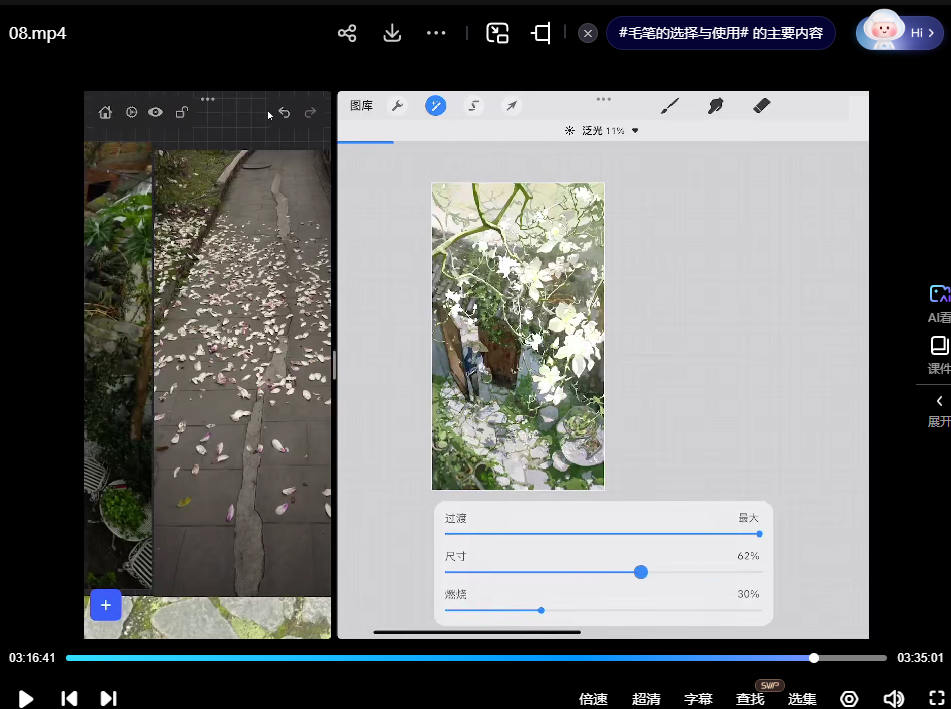This screenshot has width=951, height=709.
Task: Play the video
Action: click(x=26, y=699)
